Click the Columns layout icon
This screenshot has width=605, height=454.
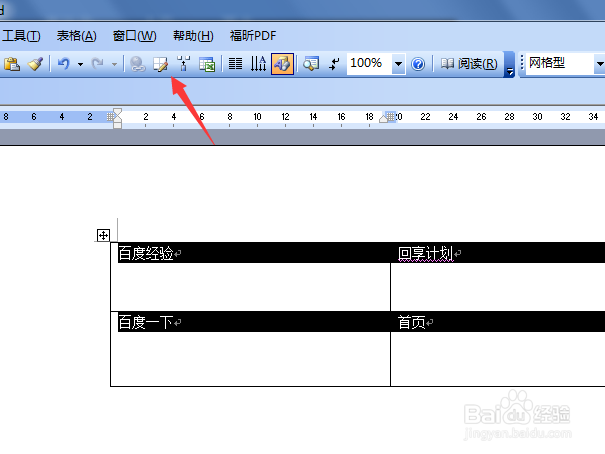click(235, 64)
